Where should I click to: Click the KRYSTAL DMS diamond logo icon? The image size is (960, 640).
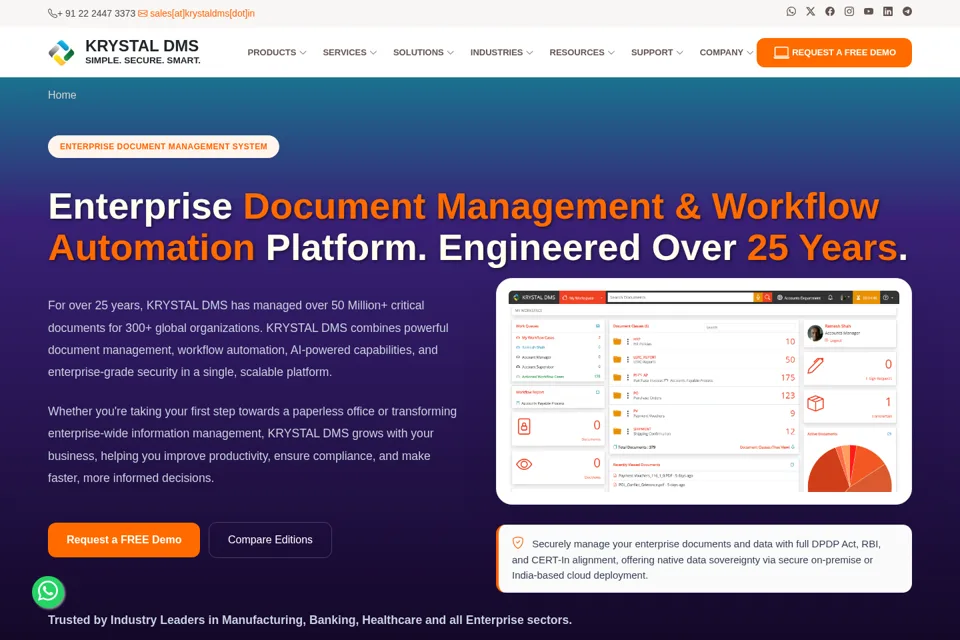click(x=61, y=52)
